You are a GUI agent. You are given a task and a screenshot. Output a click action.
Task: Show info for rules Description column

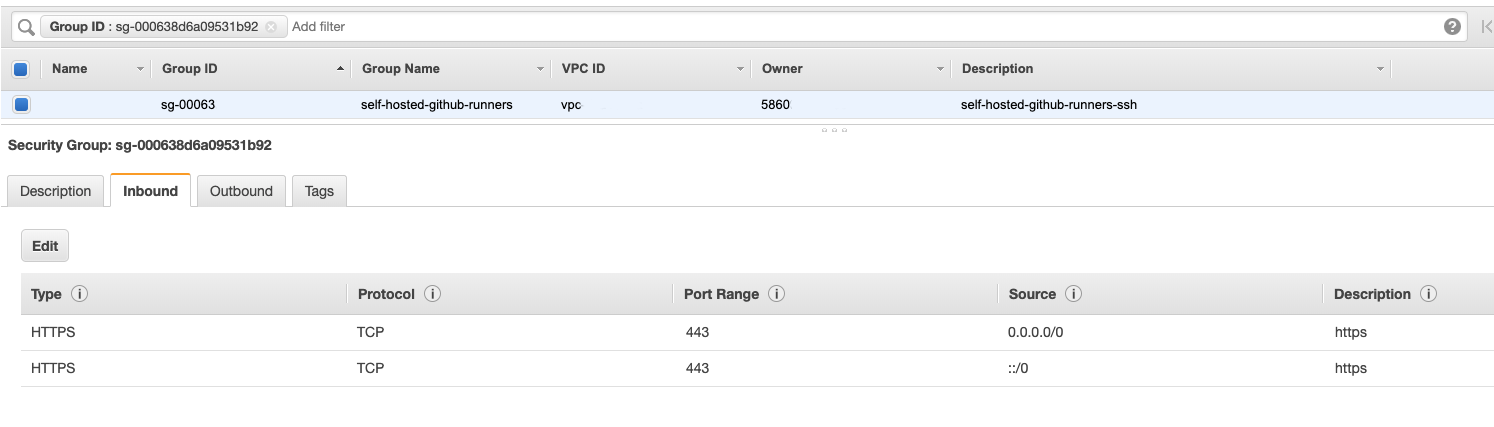[x=1428, y=294]
